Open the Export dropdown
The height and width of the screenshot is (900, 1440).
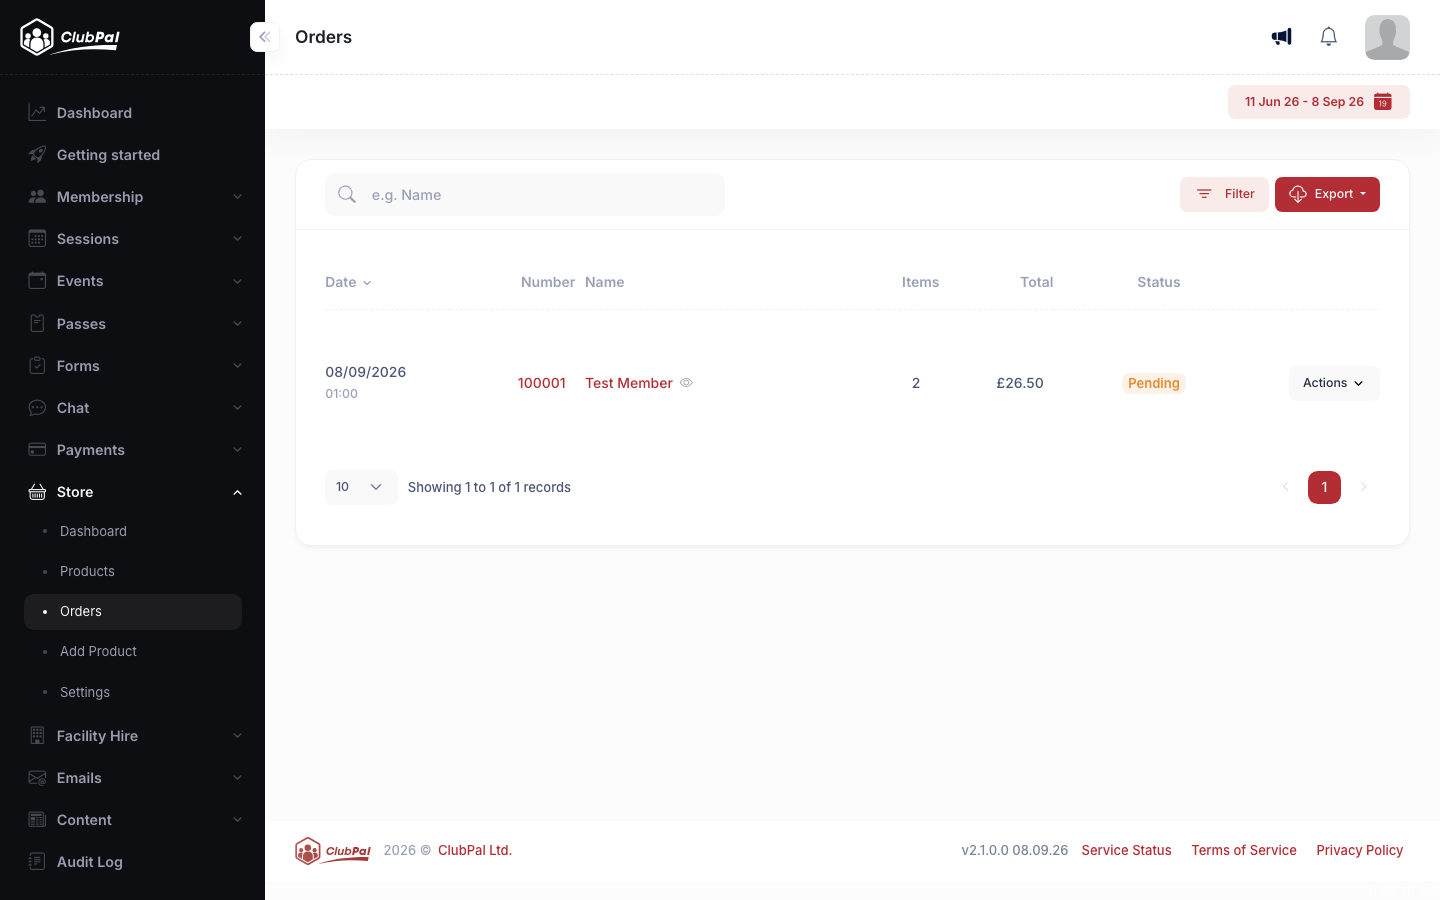click(x=1327, y=194)
